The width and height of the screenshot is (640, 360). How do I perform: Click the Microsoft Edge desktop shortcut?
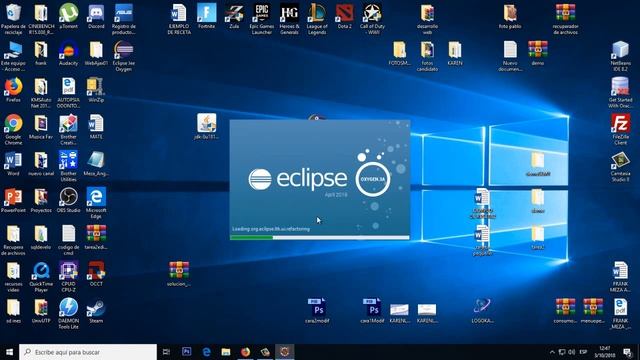coord(96,203)
